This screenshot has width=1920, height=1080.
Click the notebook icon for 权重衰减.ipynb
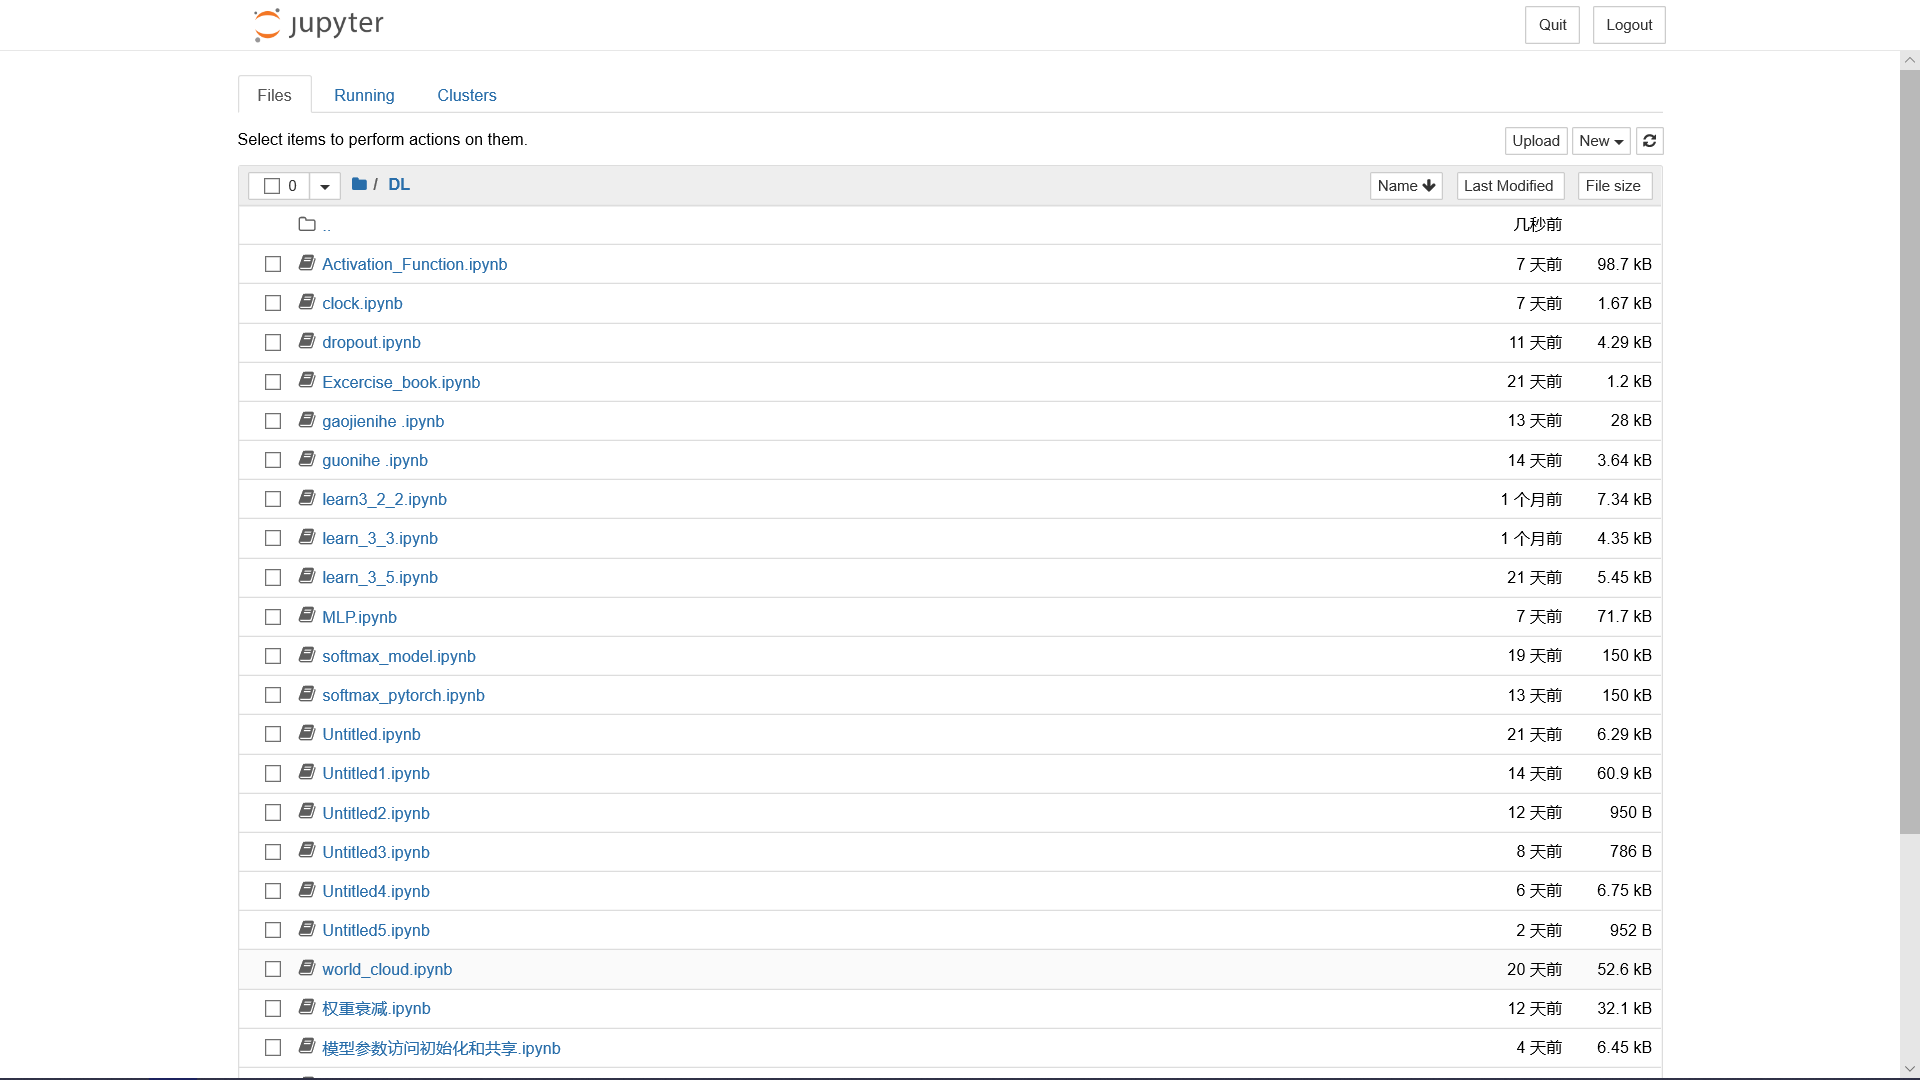[x=306, y=1007]
